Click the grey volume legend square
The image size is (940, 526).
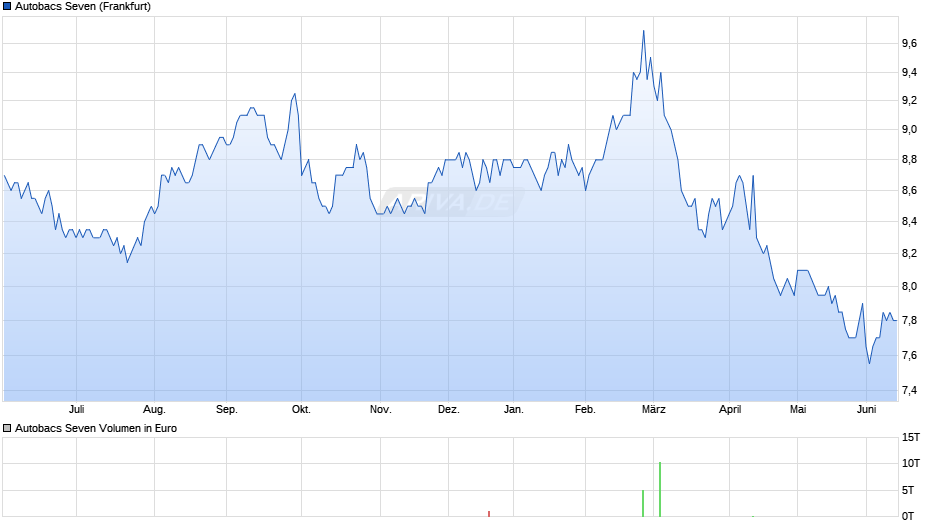[x=7, y=428]
